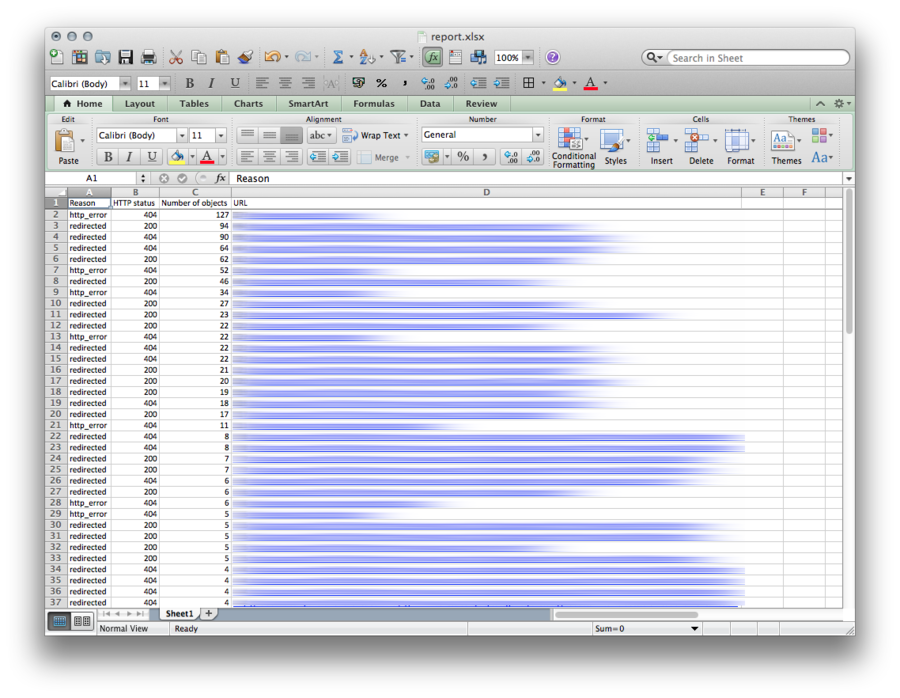Open the Charts ribbon tab
900x698 pixels.
pyautogui.click(x=248, y=103)
